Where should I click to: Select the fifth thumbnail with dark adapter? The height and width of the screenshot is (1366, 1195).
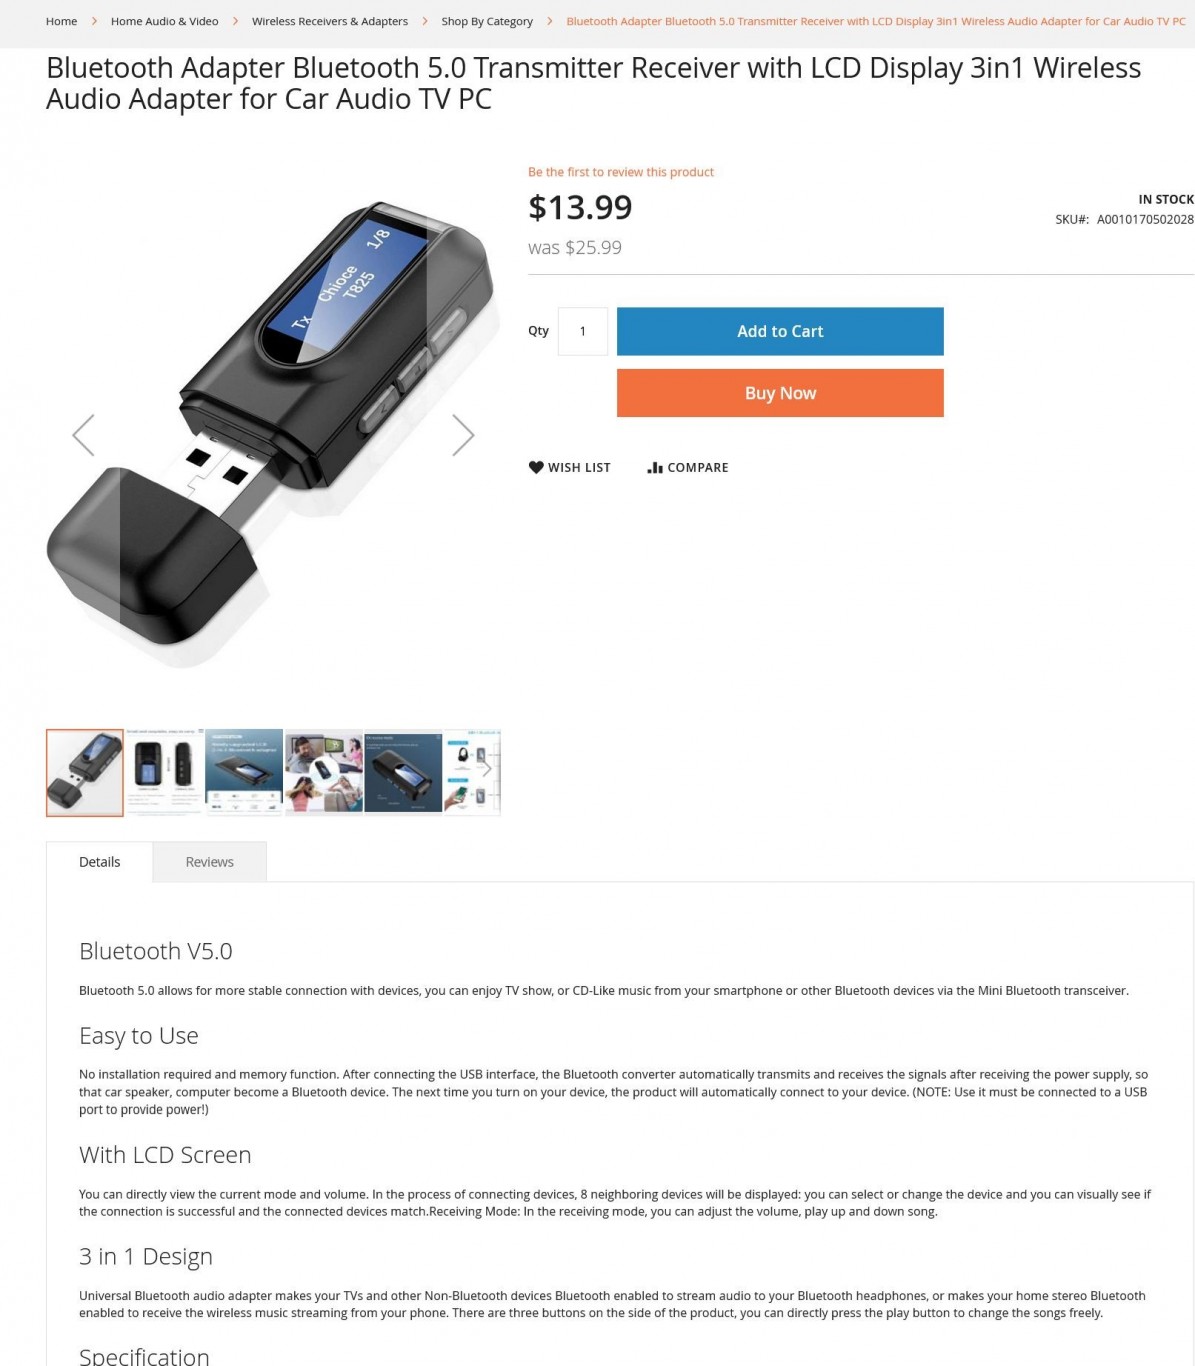(x=403, y=772)
